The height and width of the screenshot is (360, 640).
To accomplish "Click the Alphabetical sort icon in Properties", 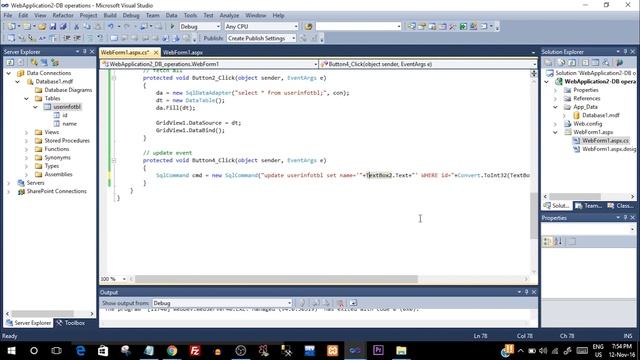I will coord(558,242).
